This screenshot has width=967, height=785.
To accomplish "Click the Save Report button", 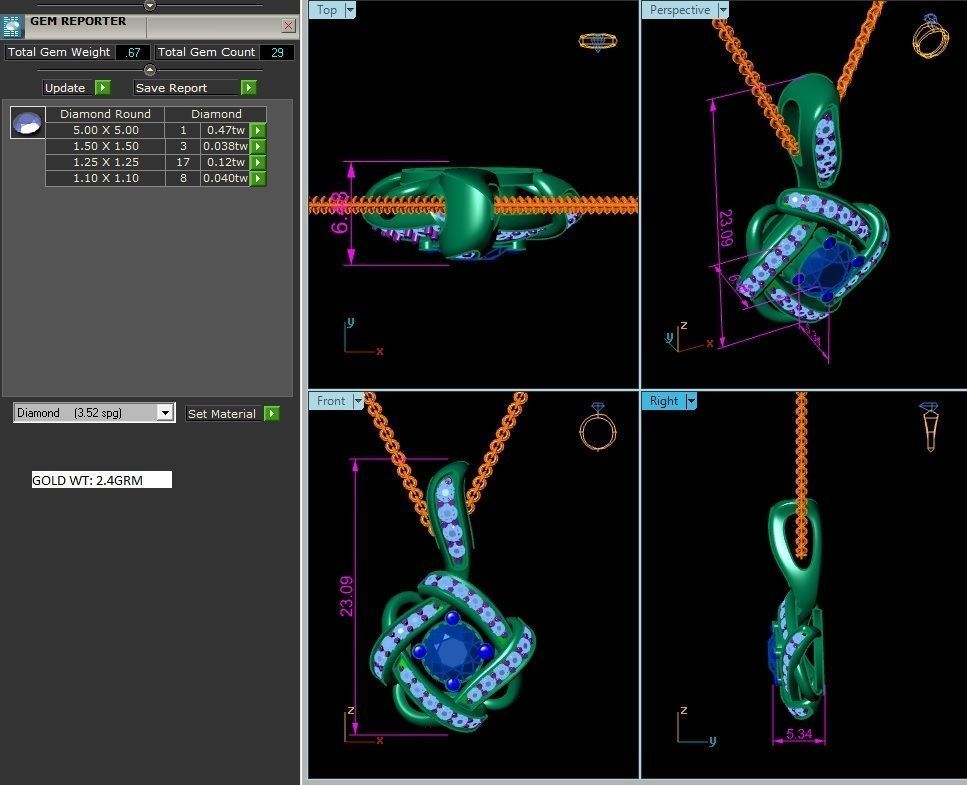I will (x=186, y=88).
